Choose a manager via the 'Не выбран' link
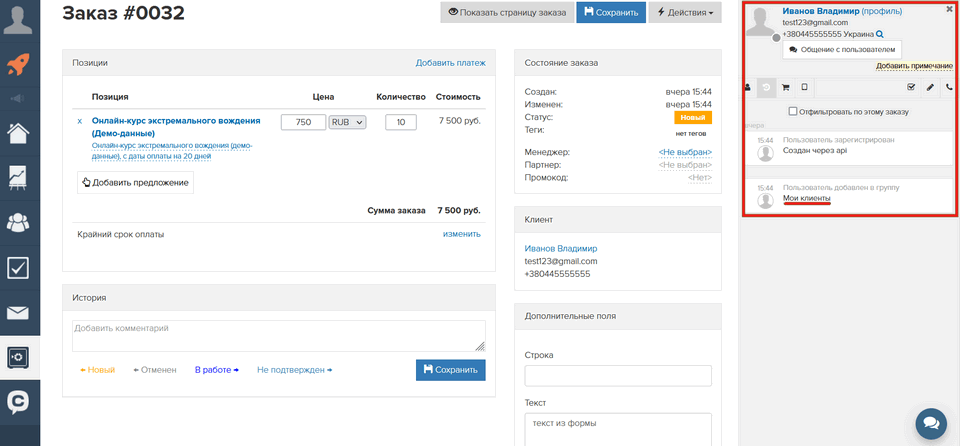Screen dimensions: 960x446 click(x=684, y=152)
